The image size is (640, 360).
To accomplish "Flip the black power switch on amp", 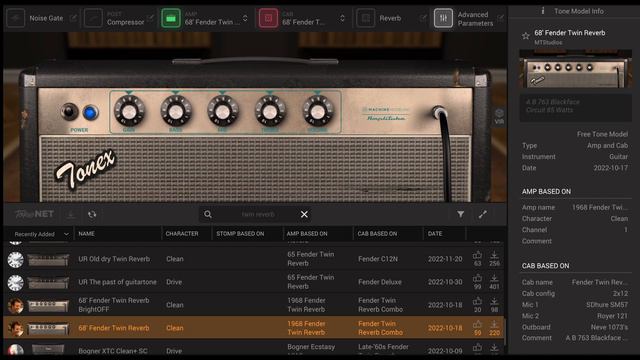I will pos(69,111).
